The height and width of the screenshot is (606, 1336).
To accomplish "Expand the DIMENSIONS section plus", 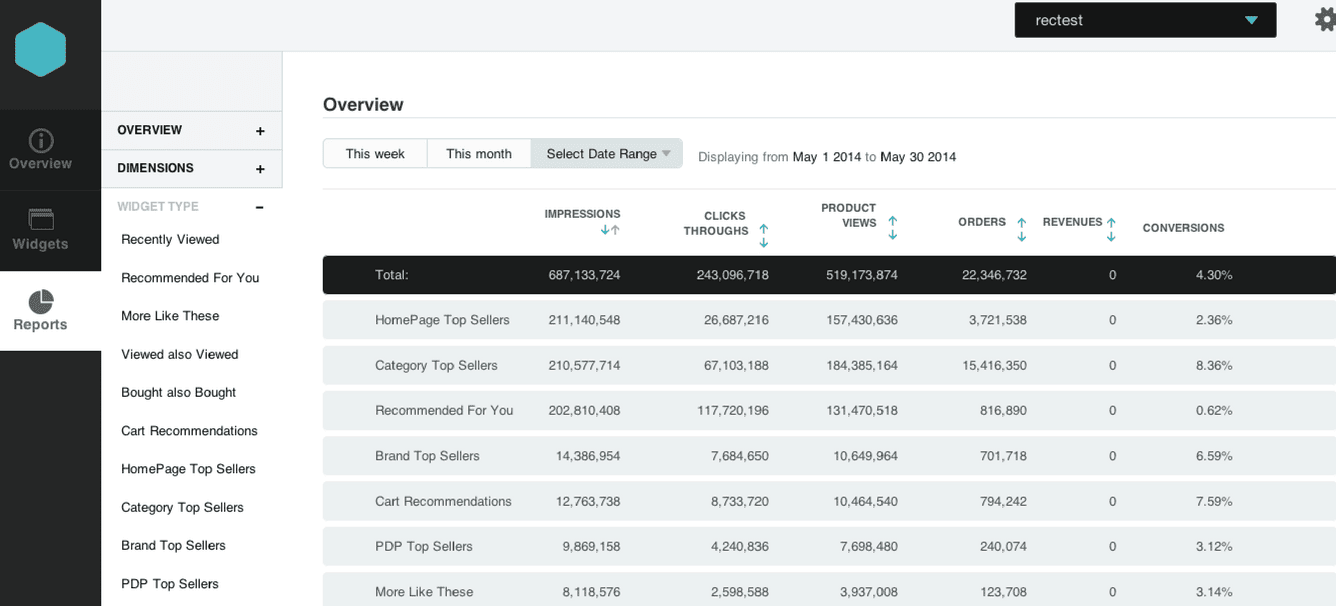I will point(260,169).
